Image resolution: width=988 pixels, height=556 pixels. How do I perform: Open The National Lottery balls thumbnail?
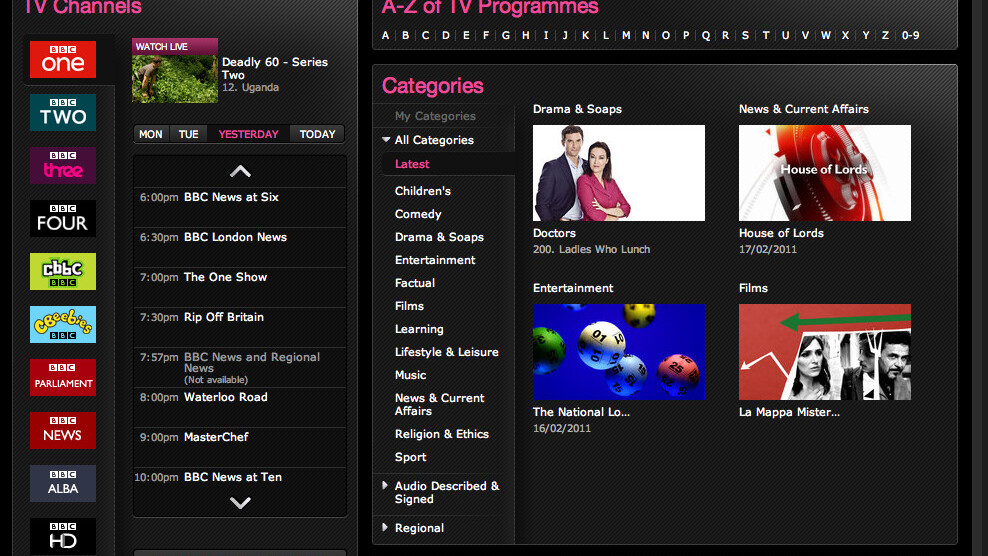619,352
